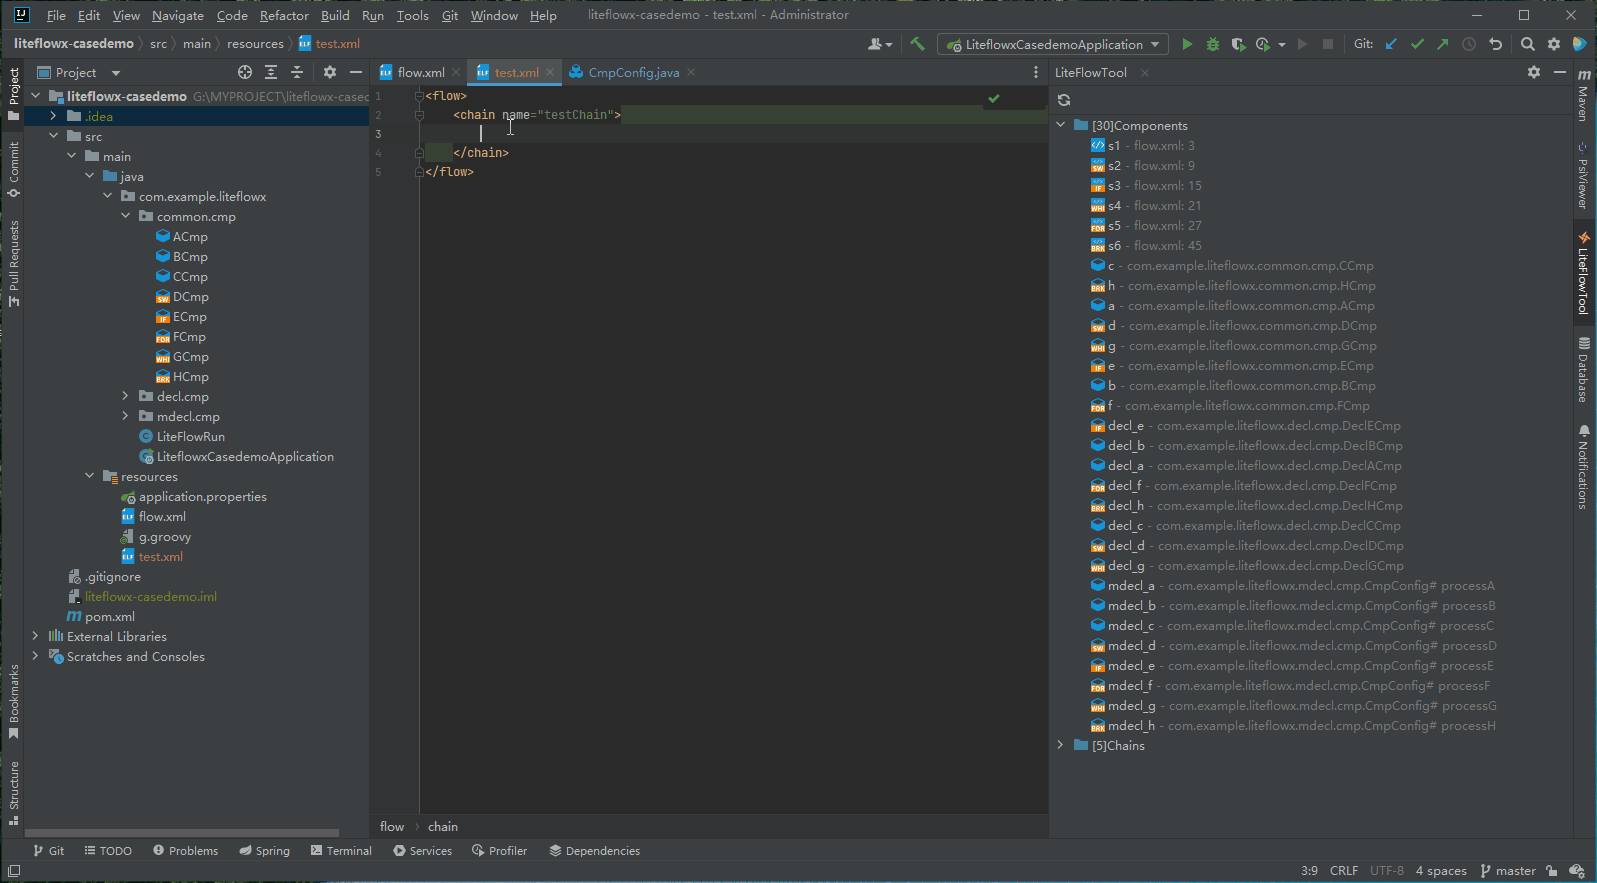Click 'chain' breadcrumb below editor
Viewport: 1597px width, 883px height.
tap(443, 827)
